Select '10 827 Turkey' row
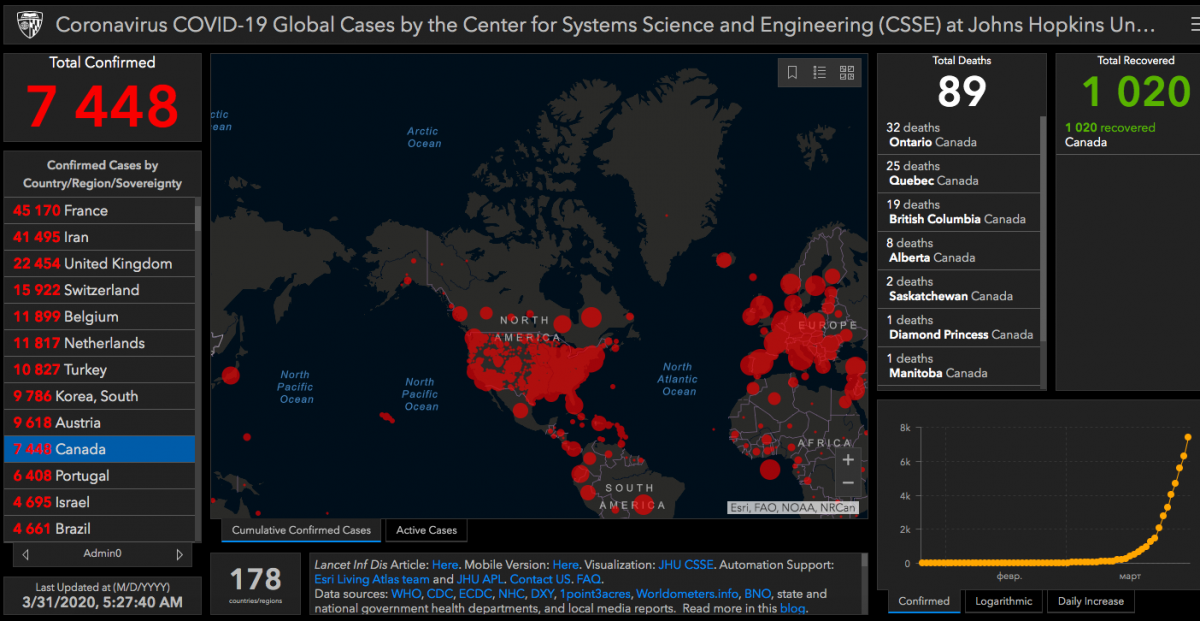 pos(100,370)
